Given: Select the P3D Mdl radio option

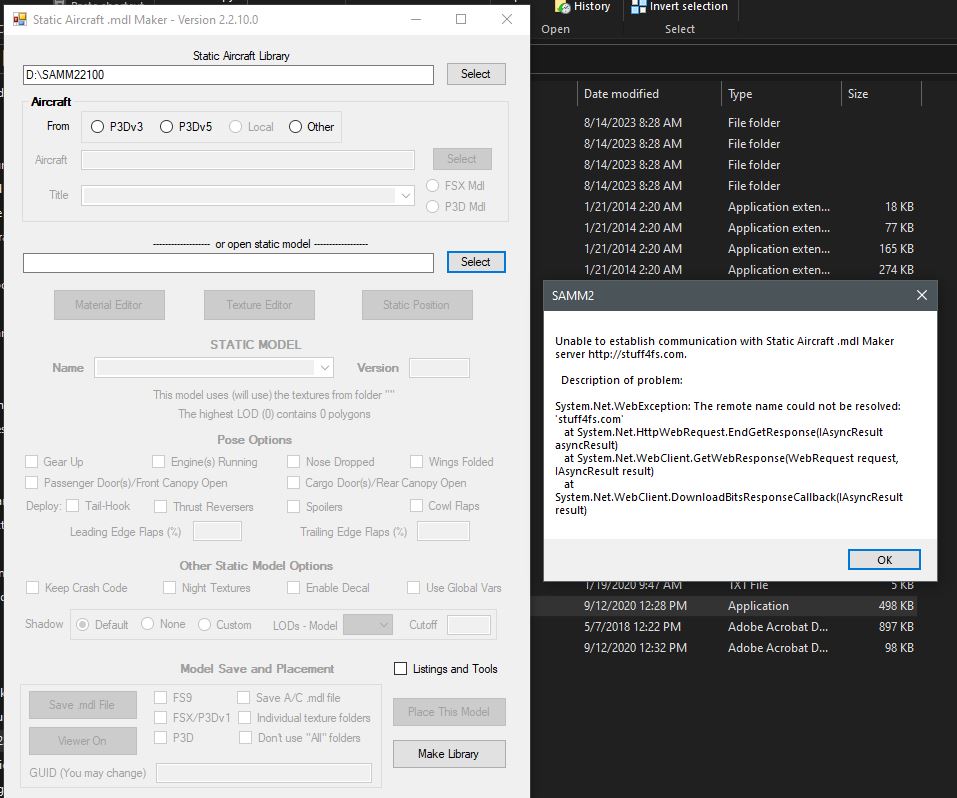Looking at the screenshot, I should (x=432, y=206).
